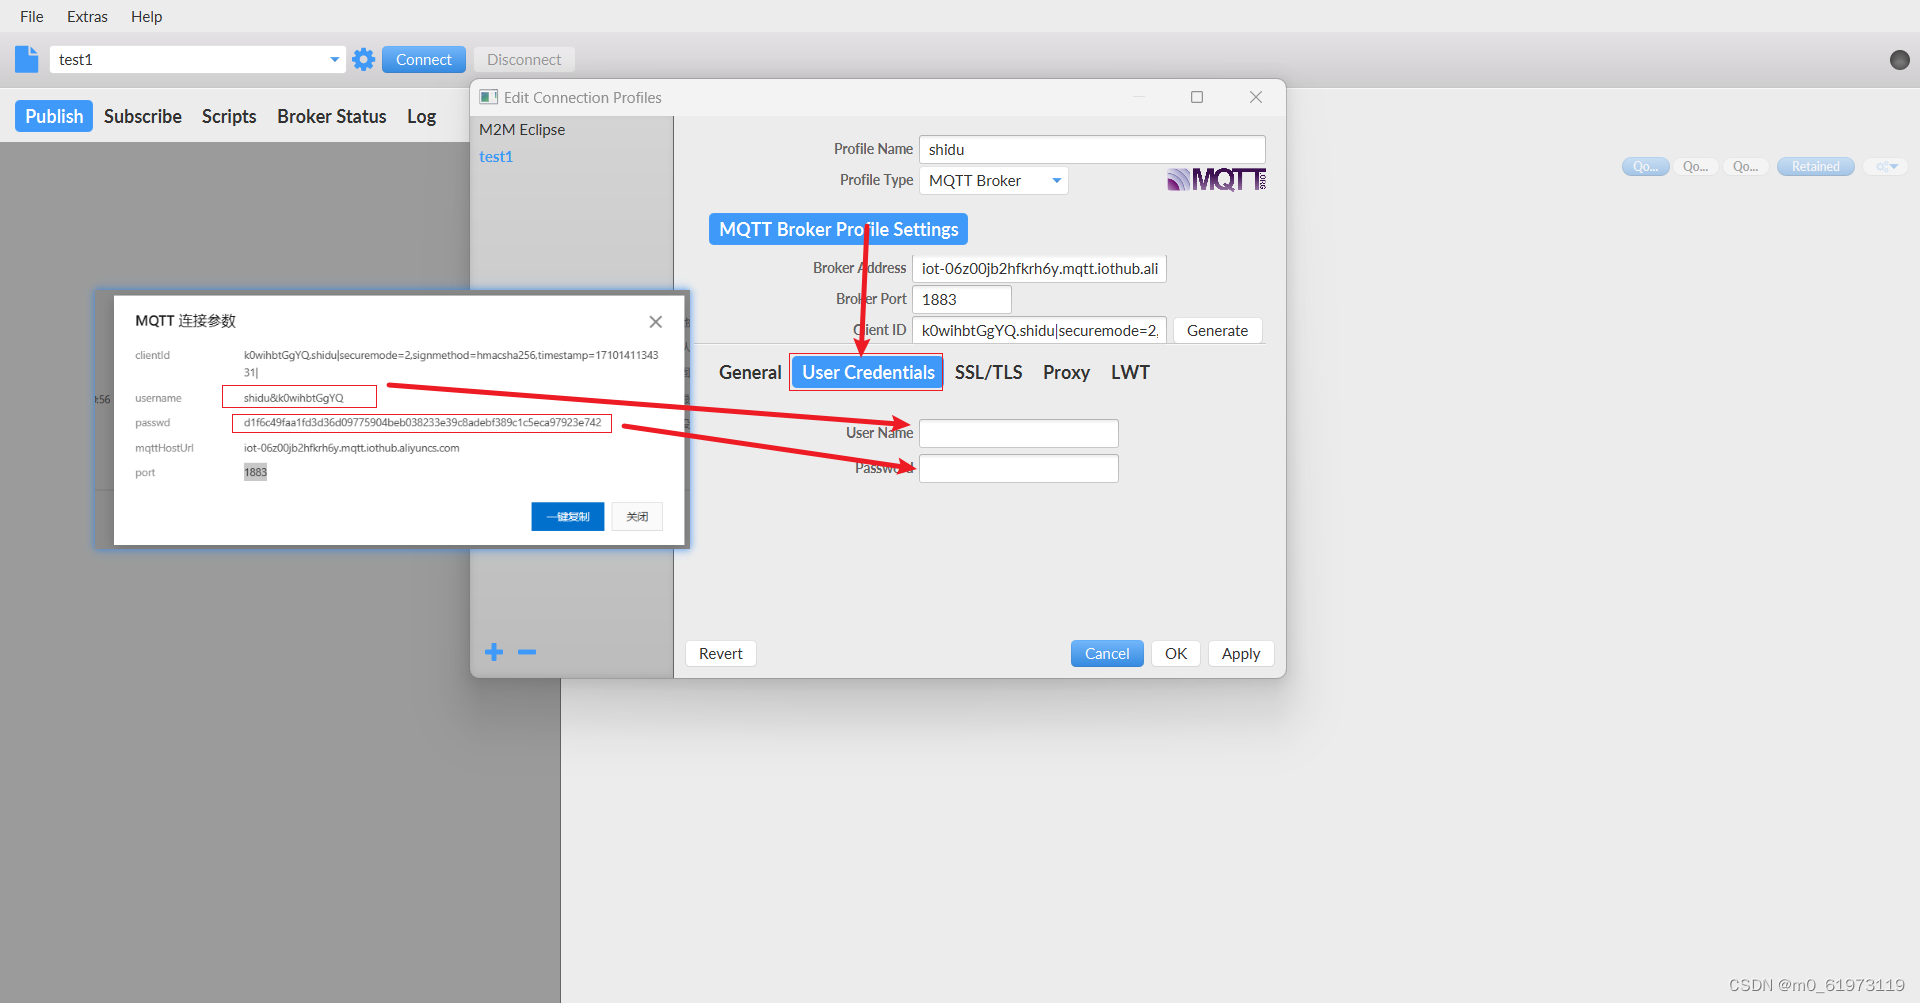Screen dimensions: 1920x1003
Task: Click the MQTT logo in profile dialog
Action: tap(1216, 180)
